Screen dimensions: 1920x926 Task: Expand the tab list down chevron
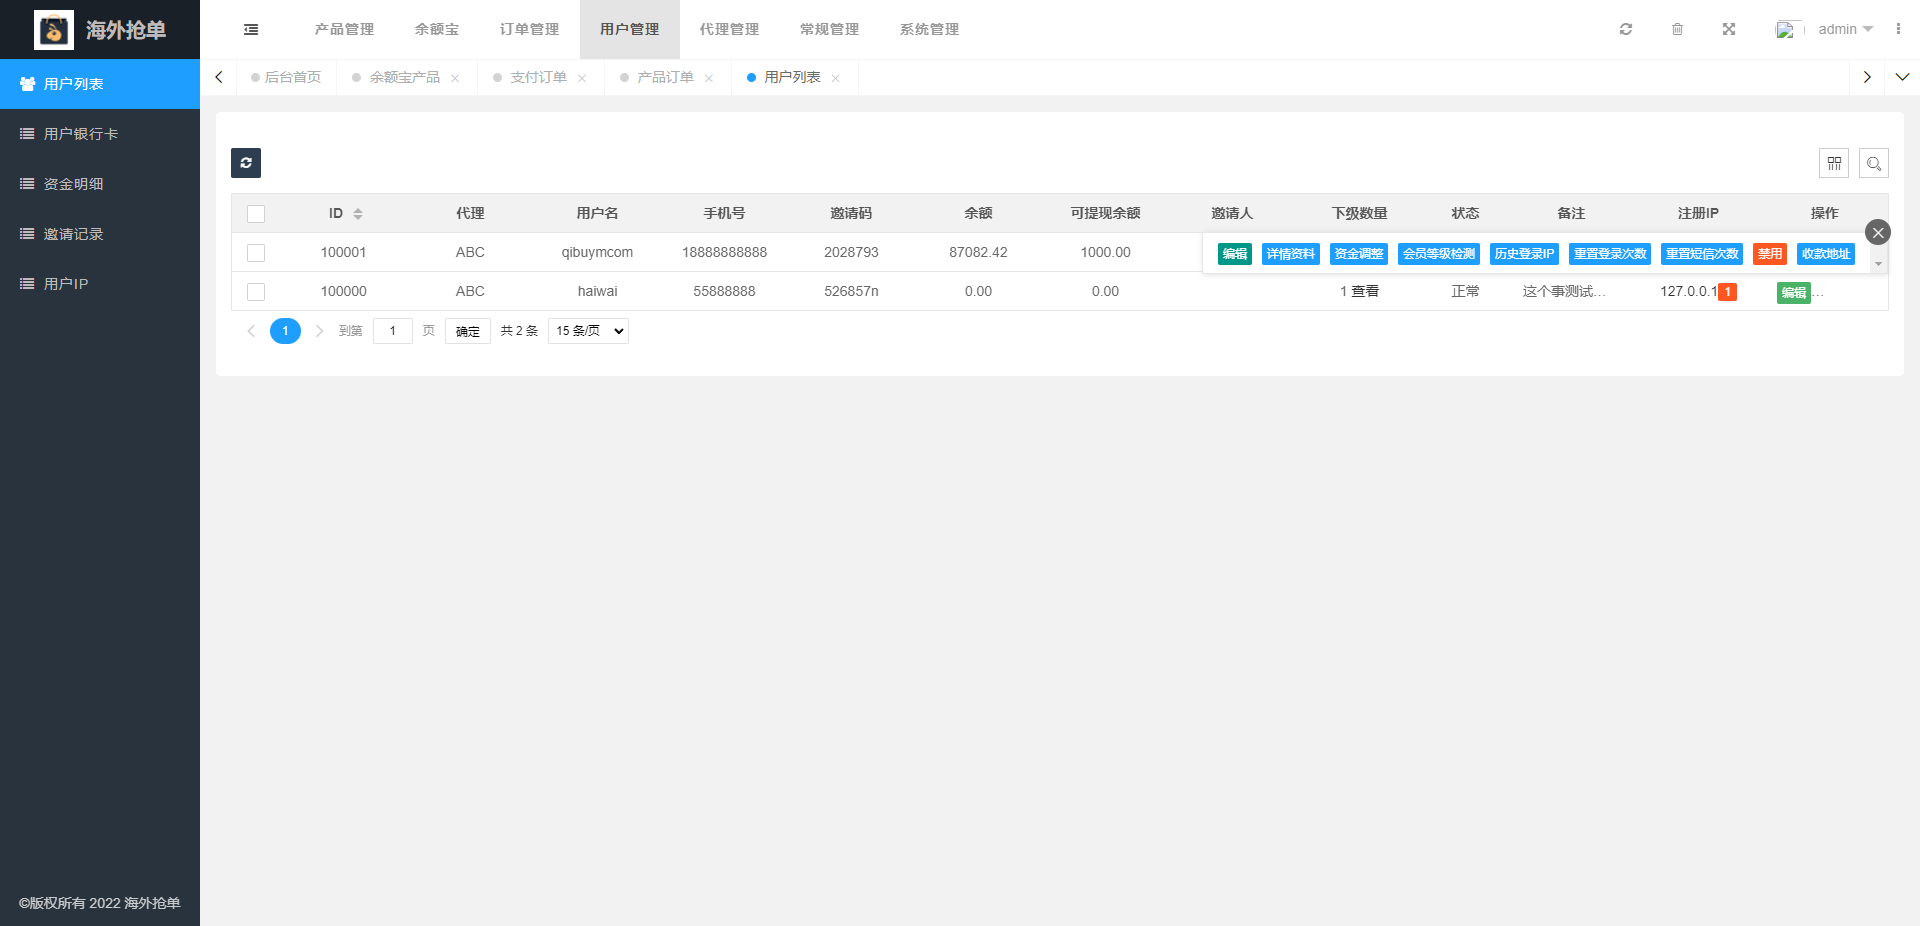tap(1901, 77)
